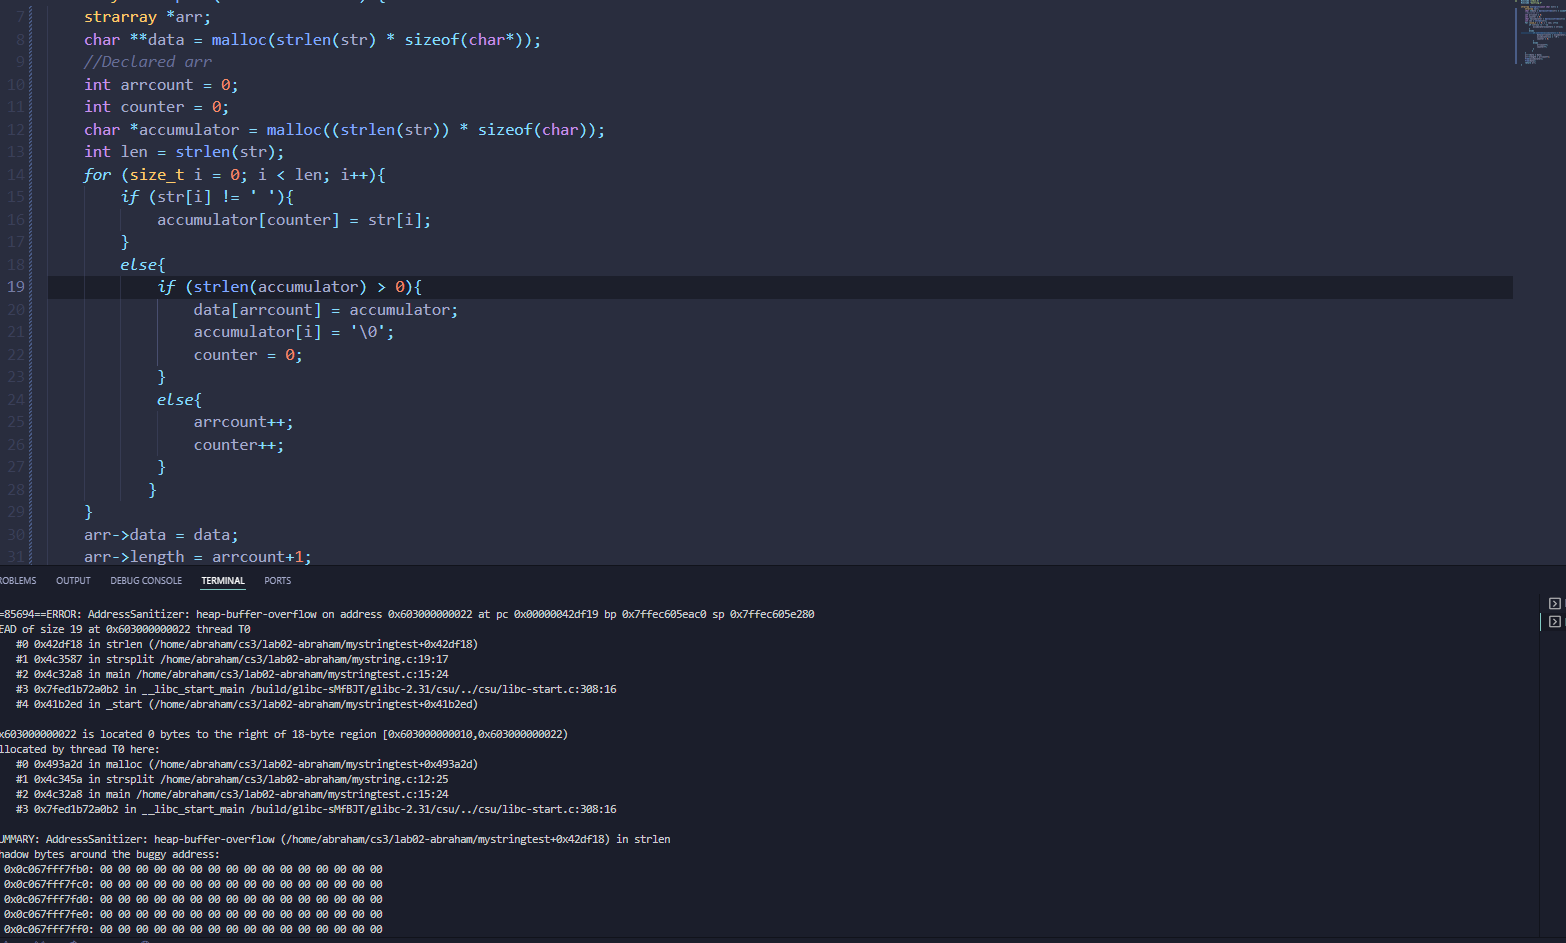Viewport: 1566px width, 943px height.
Task: Click the code minimap preview
Action: pyautogui.click(x=1534, y=32)
